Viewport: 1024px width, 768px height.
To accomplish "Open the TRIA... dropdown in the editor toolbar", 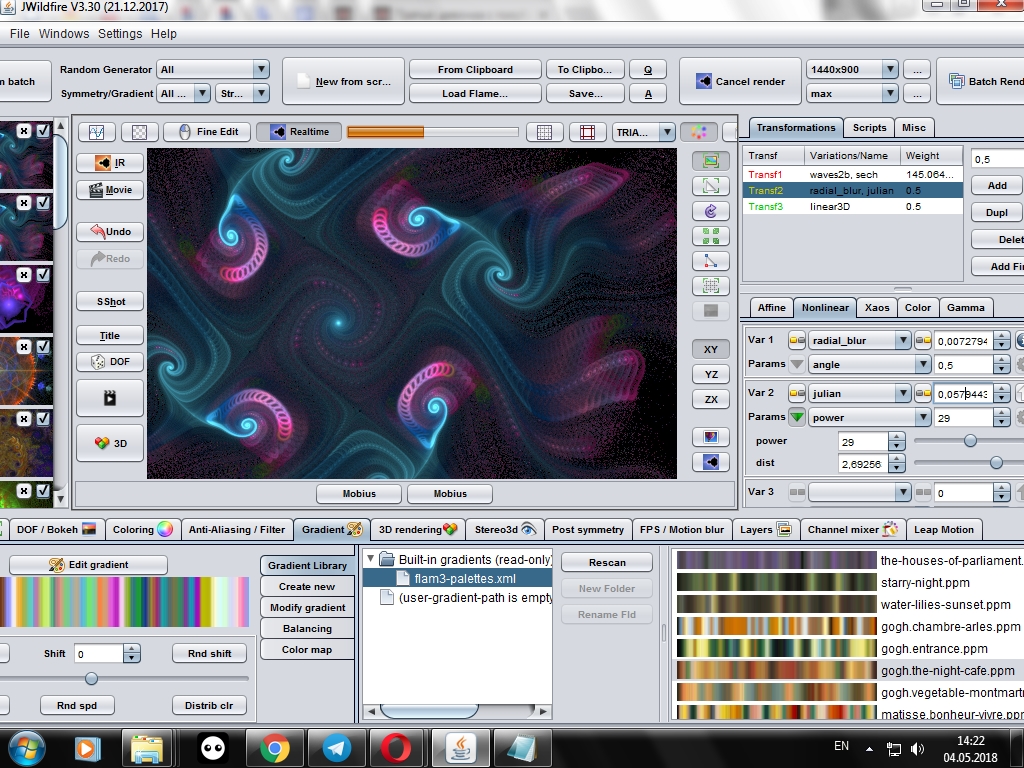I will click(644, 132).
